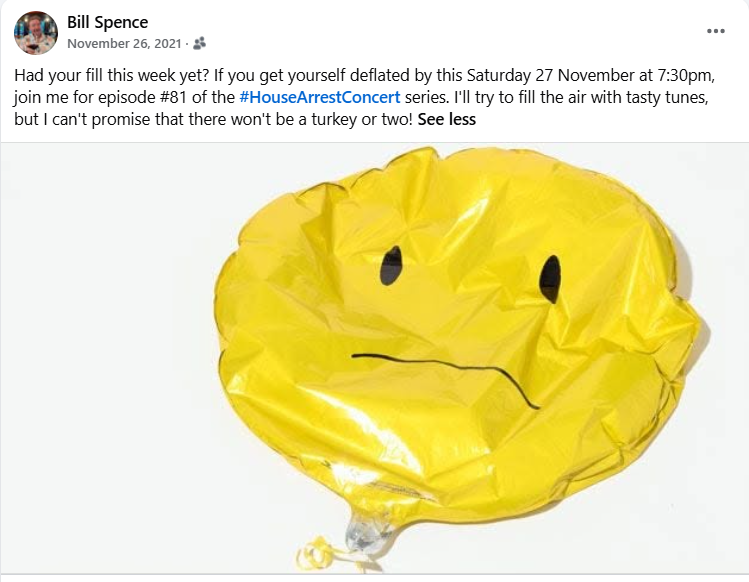Open the three-dot post options menu
The width and height of the screenshot is (749, 582).
[x=716, y=31]
